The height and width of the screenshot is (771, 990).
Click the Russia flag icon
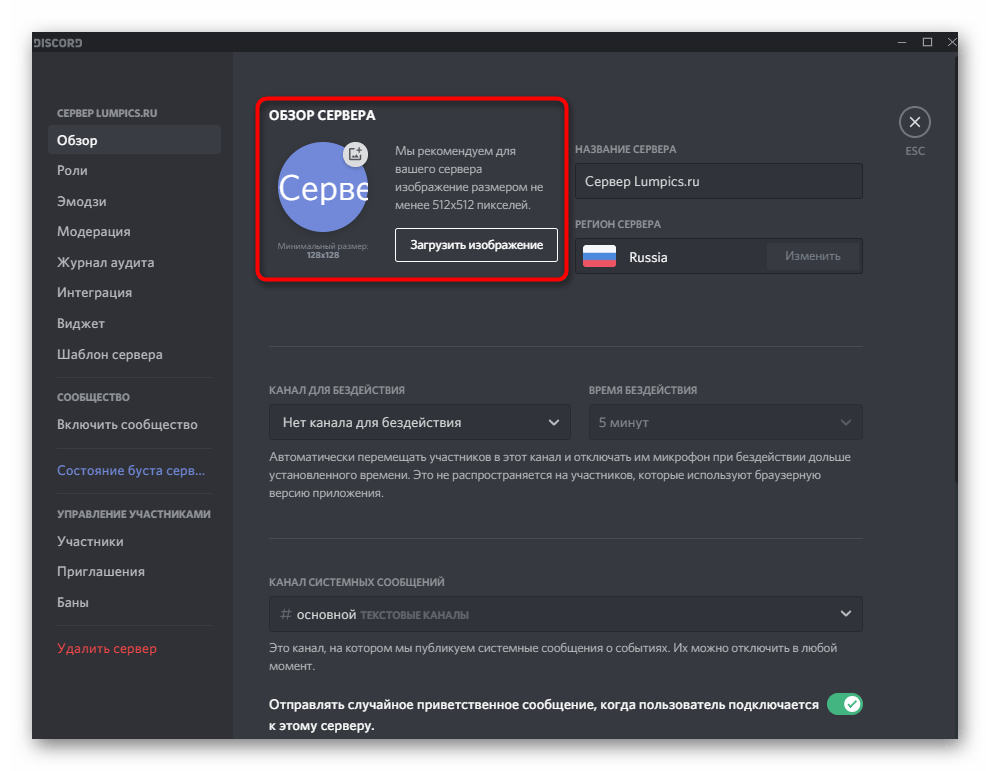[599, 256]
